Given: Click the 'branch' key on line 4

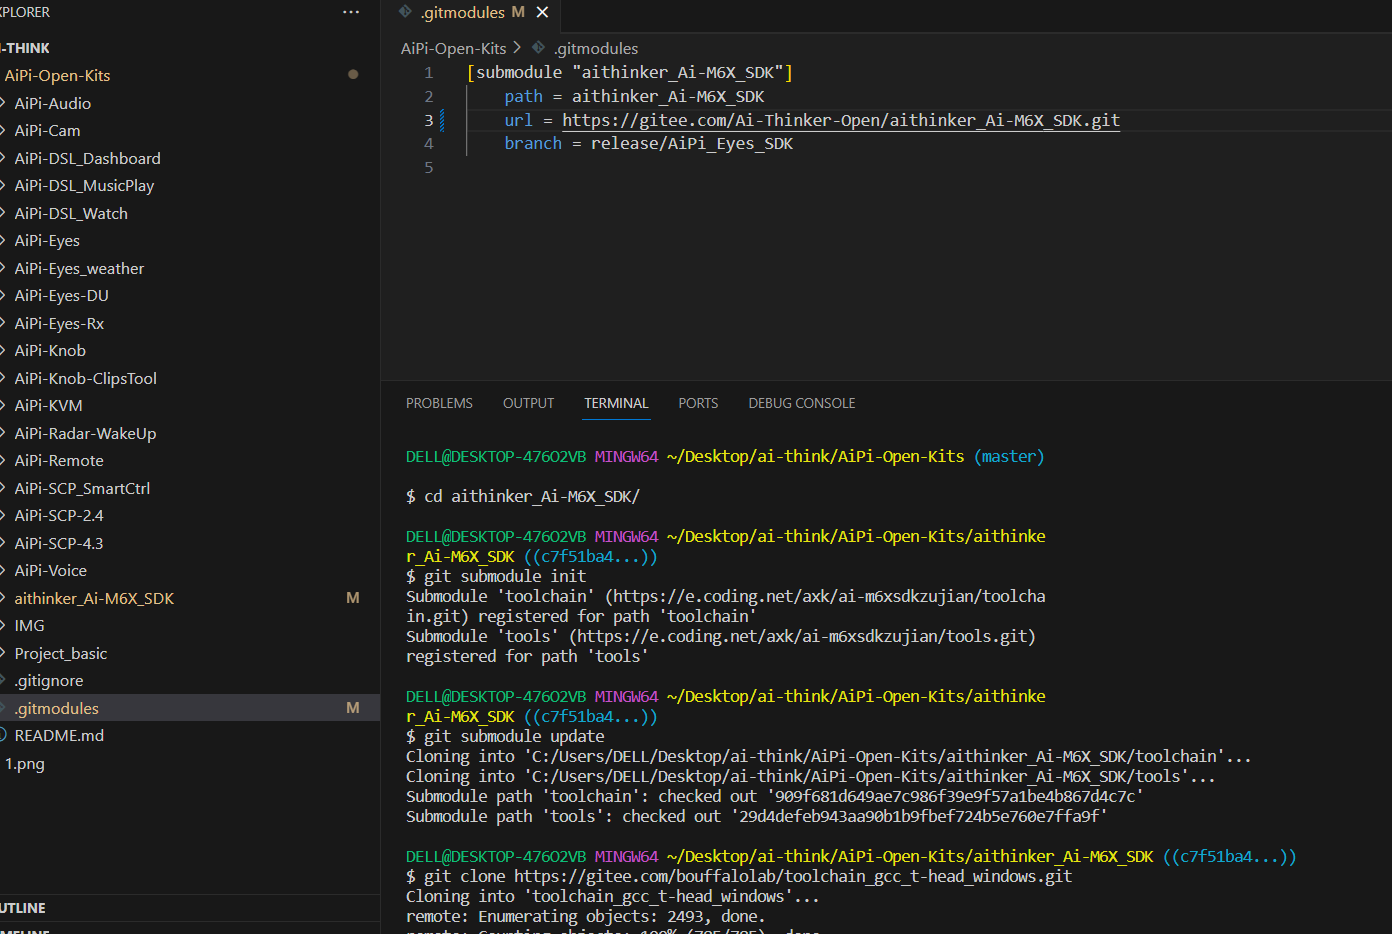Looking at the screenshot, I should point(533,144).
